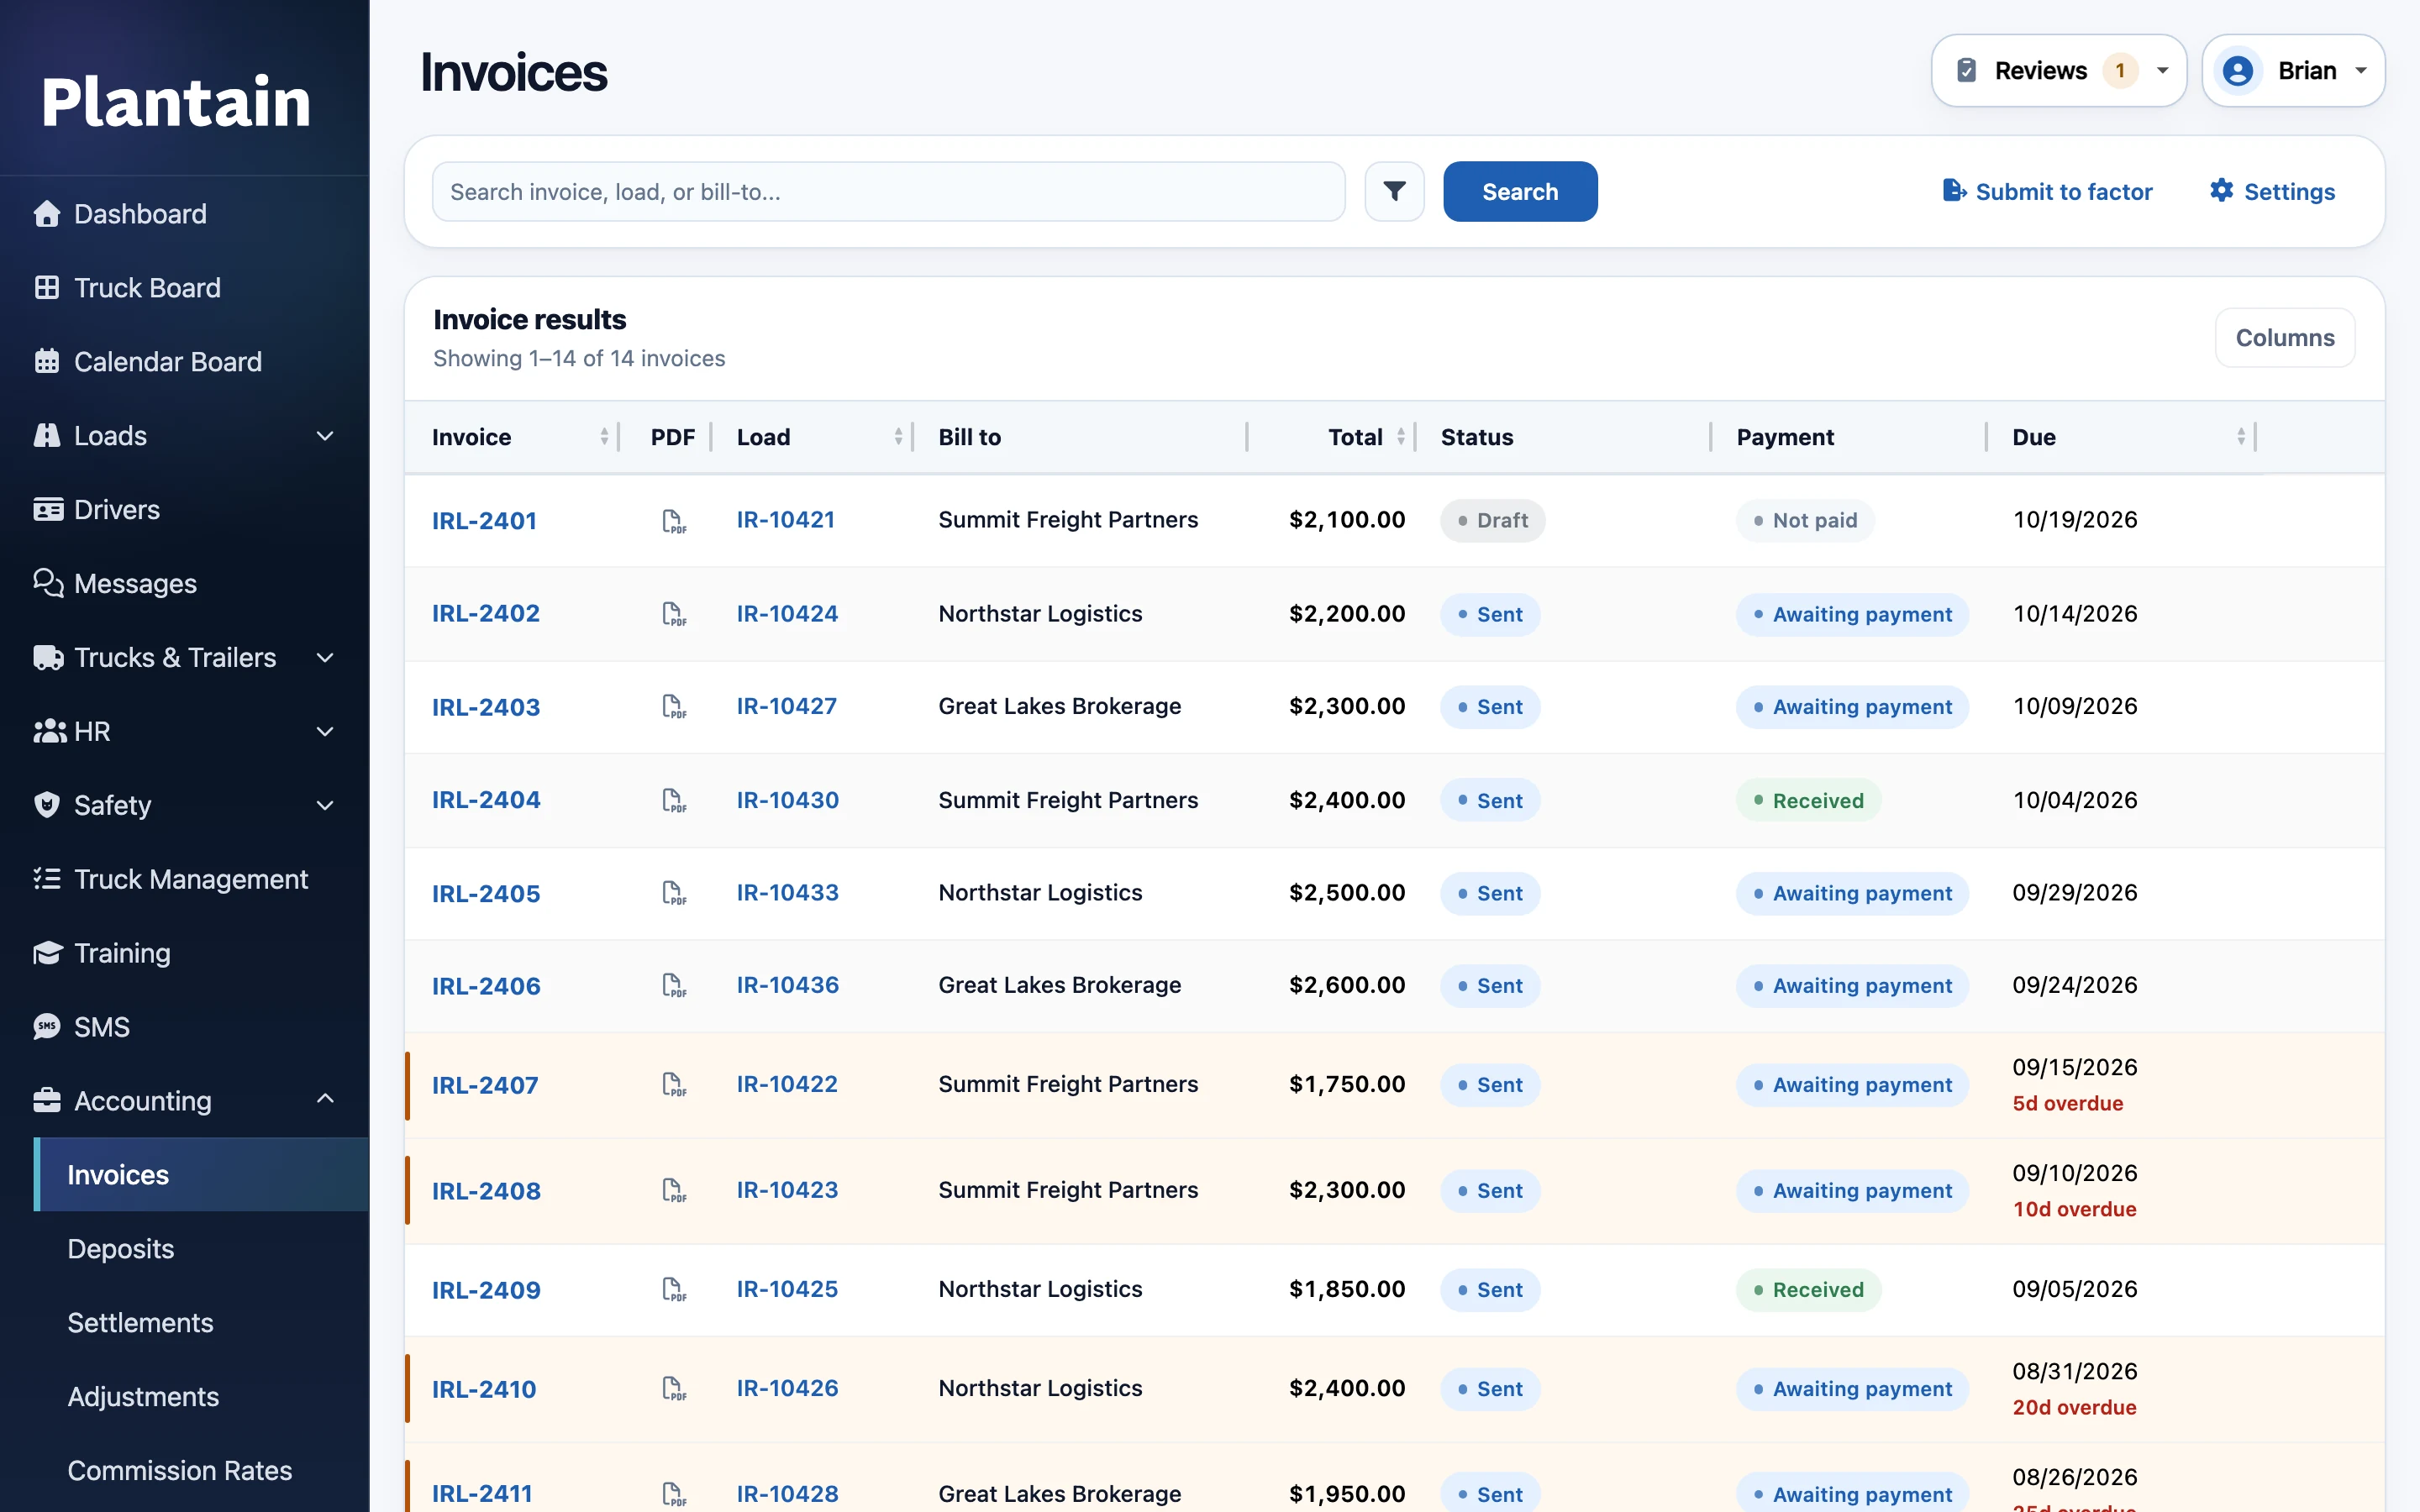This screenshot has height=1512, width=2420.
Task: Open invoice Settings
Action: (2272, 191)
